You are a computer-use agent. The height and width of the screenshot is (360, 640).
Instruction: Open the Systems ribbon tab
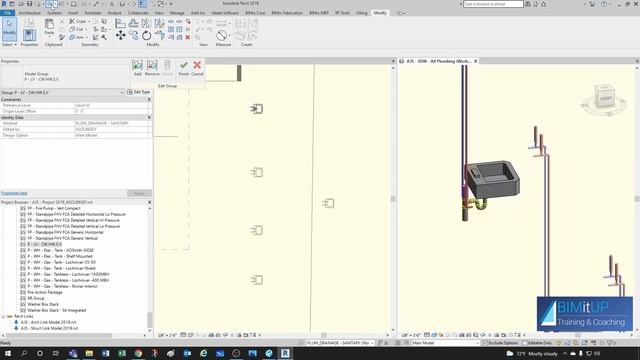click(x=54, y=13)
